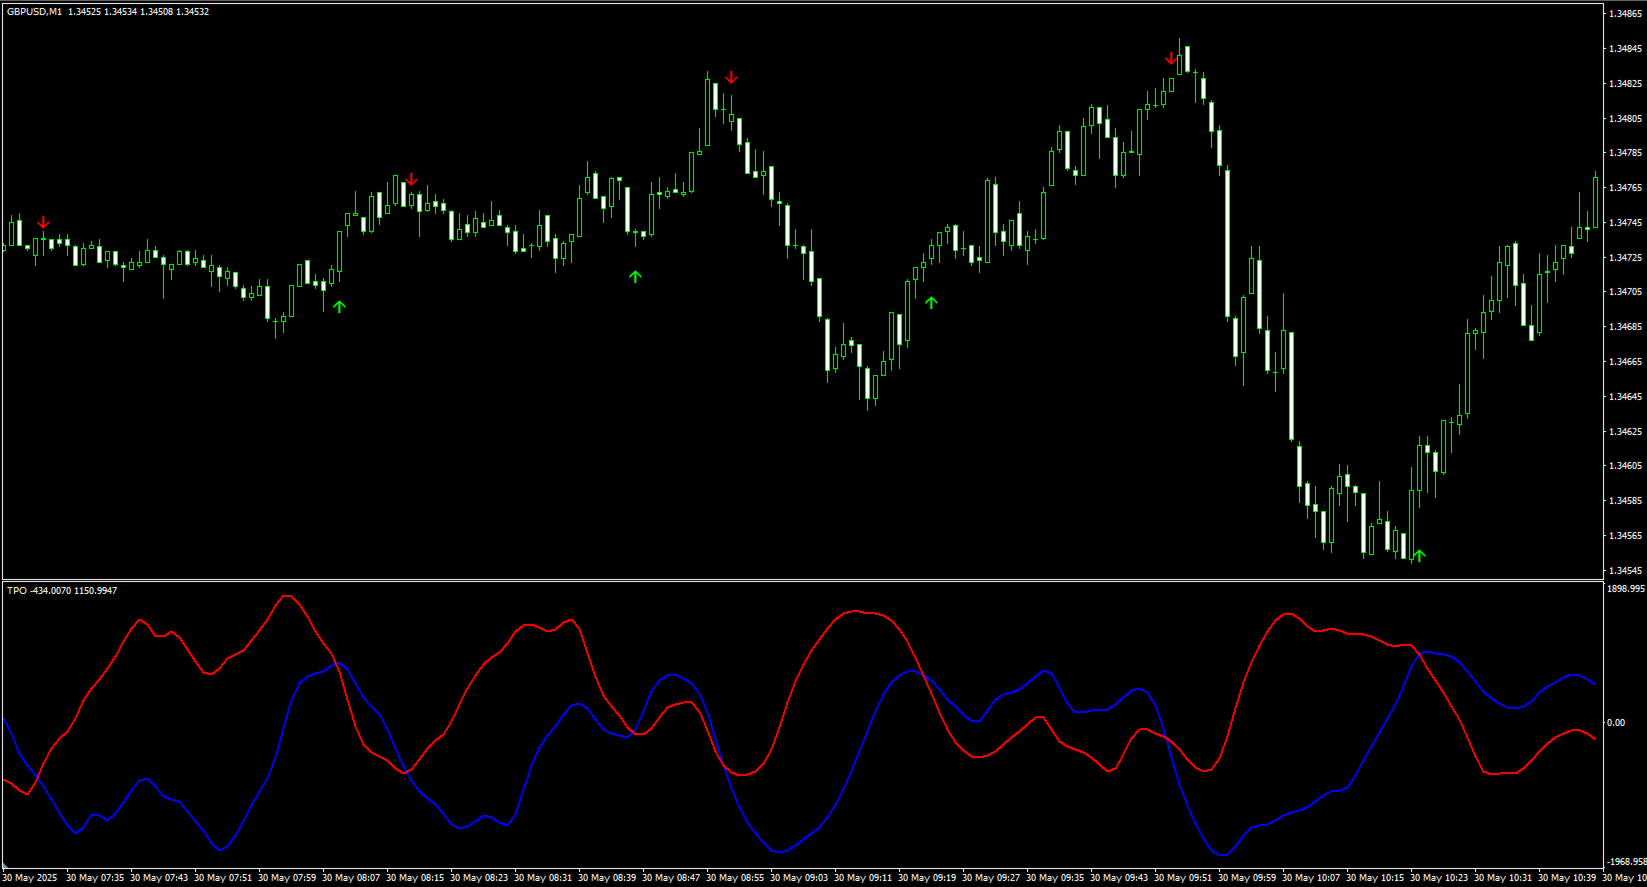
Task: Click the 1.34565 price label
Action: tap(1625, 536)
